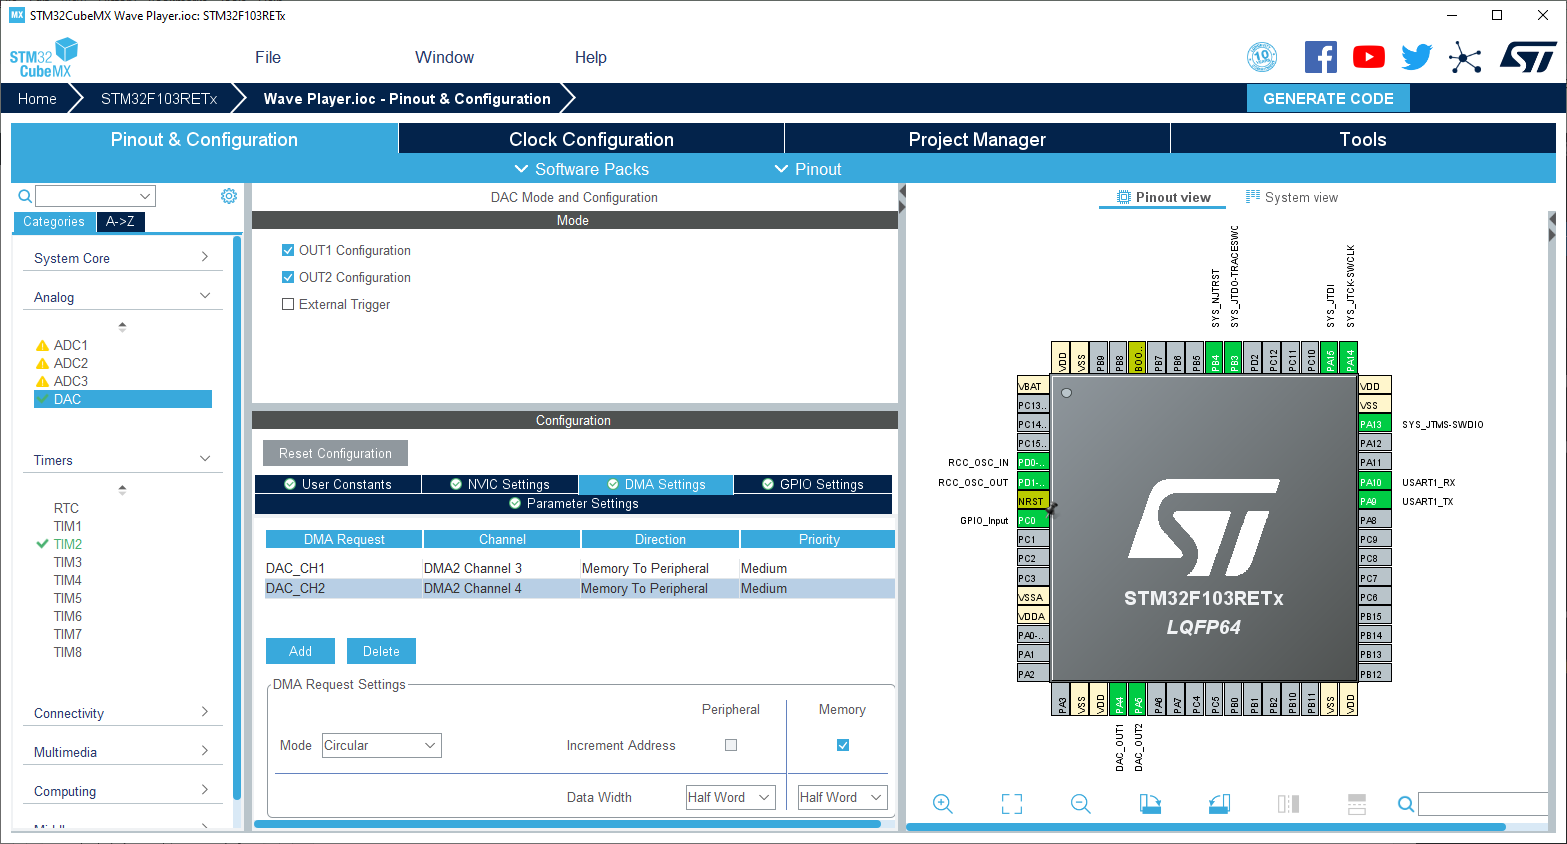Open ST Twitter page icon
The height and width of the screenshot is (844, 1567).
coord(1416,57)
